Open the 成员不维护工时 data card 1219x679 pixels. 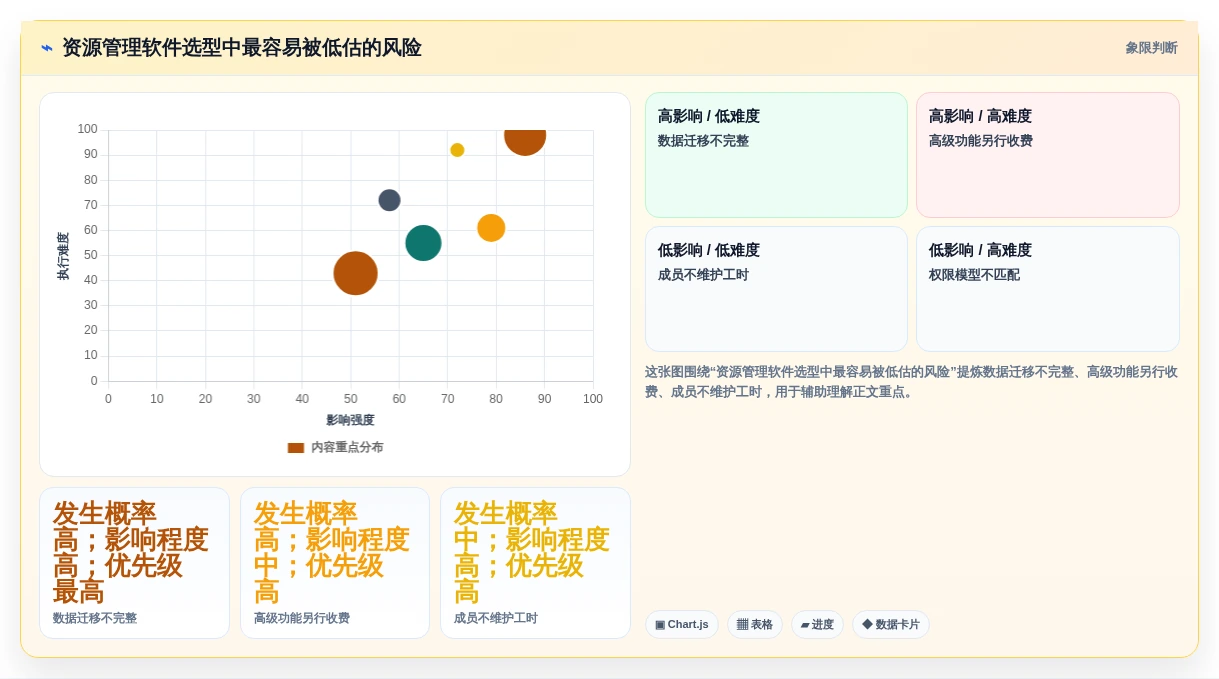click(535, 563)
